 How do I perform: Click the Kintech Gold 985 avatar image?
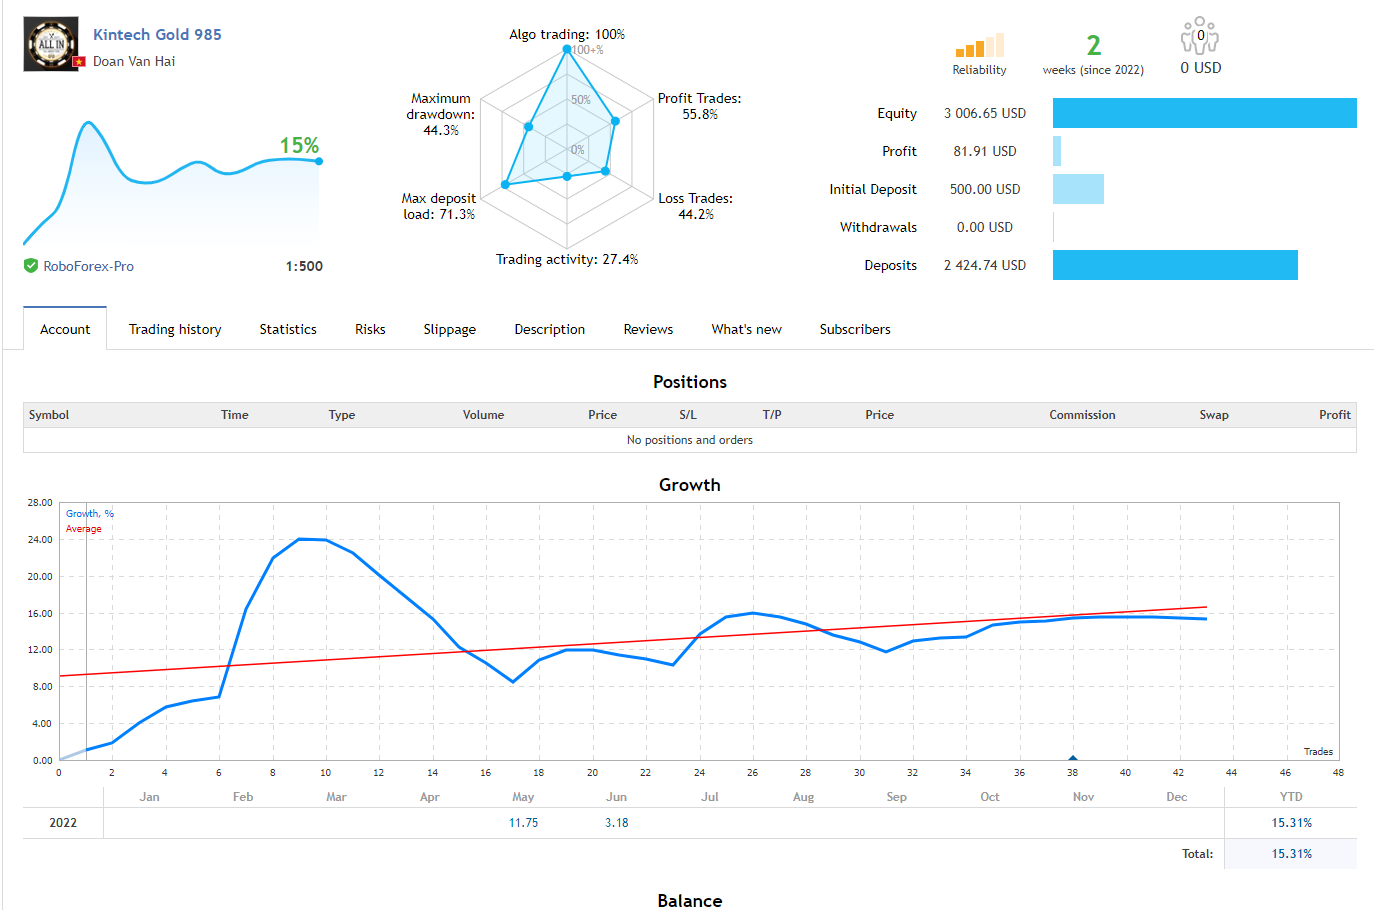coord(50,44)
